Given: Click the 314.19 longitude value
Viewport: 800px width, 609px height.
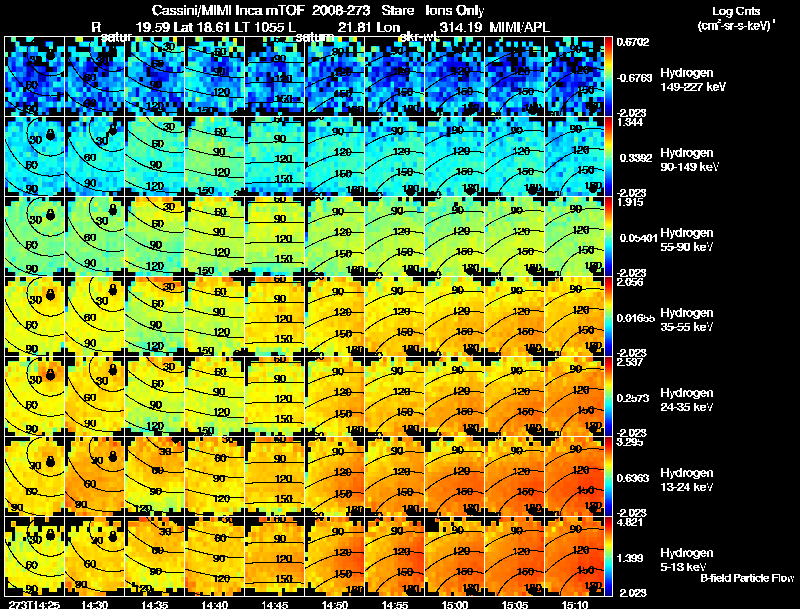Looking at the screenshot, I should [461, 27].
